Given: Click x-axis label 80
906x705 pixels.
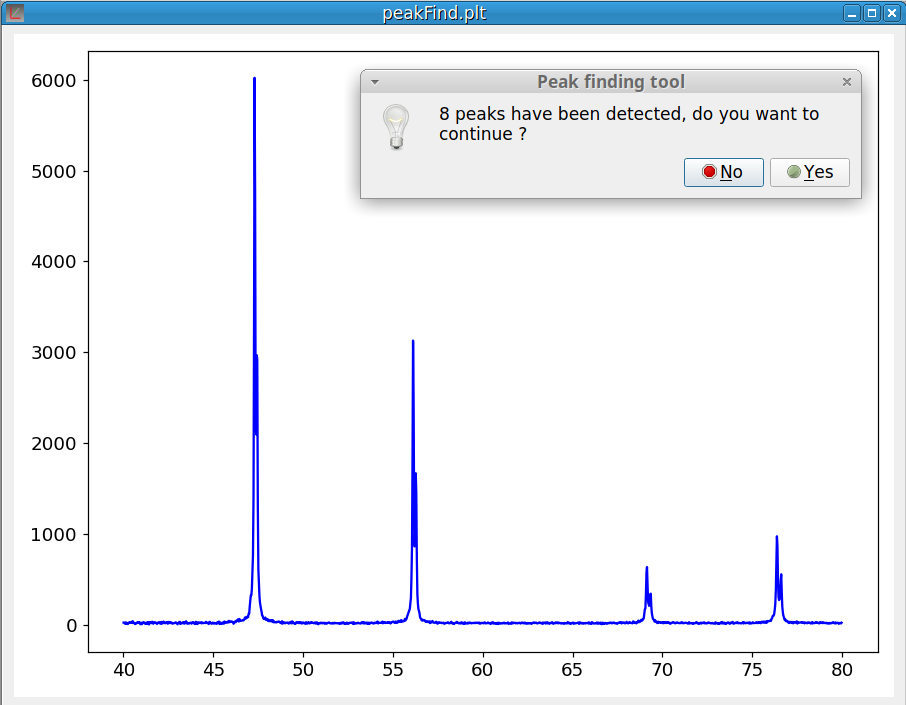Looking at the screenshot, I should click(842, 670).
